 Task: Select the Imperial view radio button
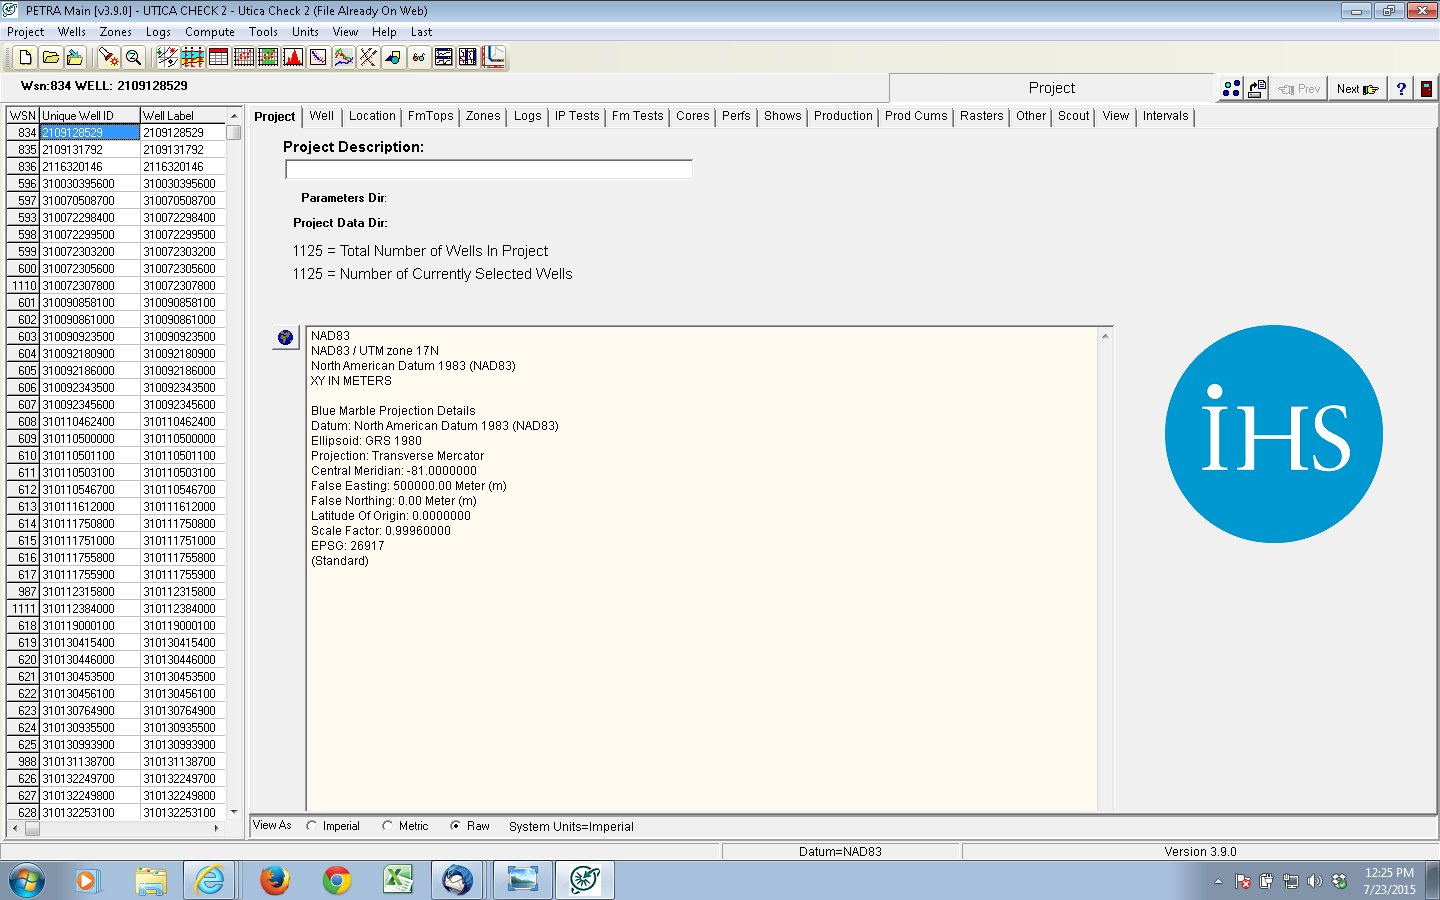click(x=312, y=826)
